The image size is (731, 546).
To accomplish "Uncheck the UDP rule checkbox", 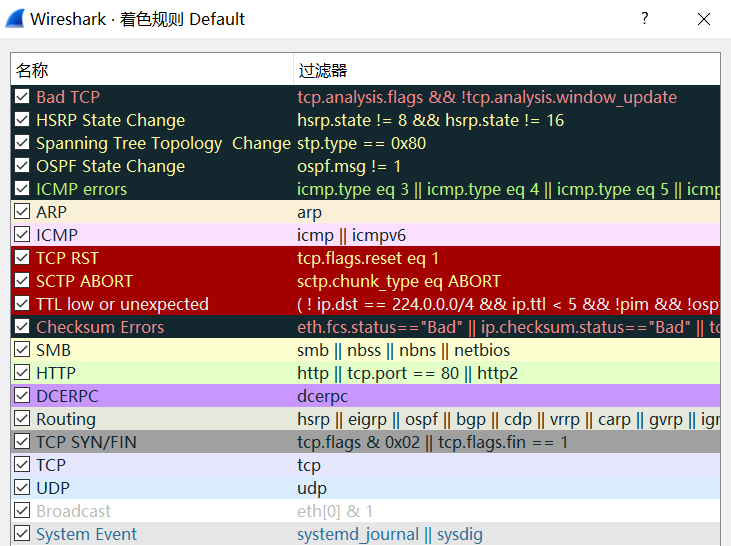I will [x=22, y=487].
